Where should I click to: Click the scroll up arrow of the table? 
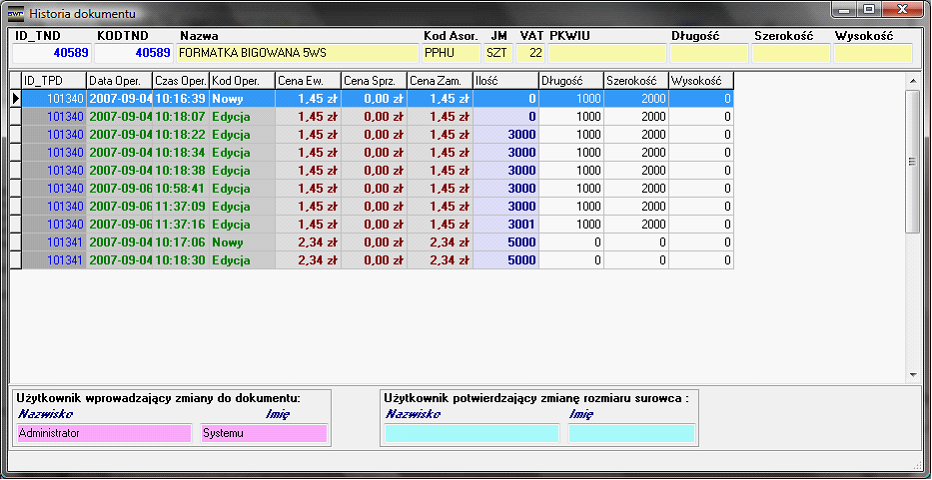point(912,80)
